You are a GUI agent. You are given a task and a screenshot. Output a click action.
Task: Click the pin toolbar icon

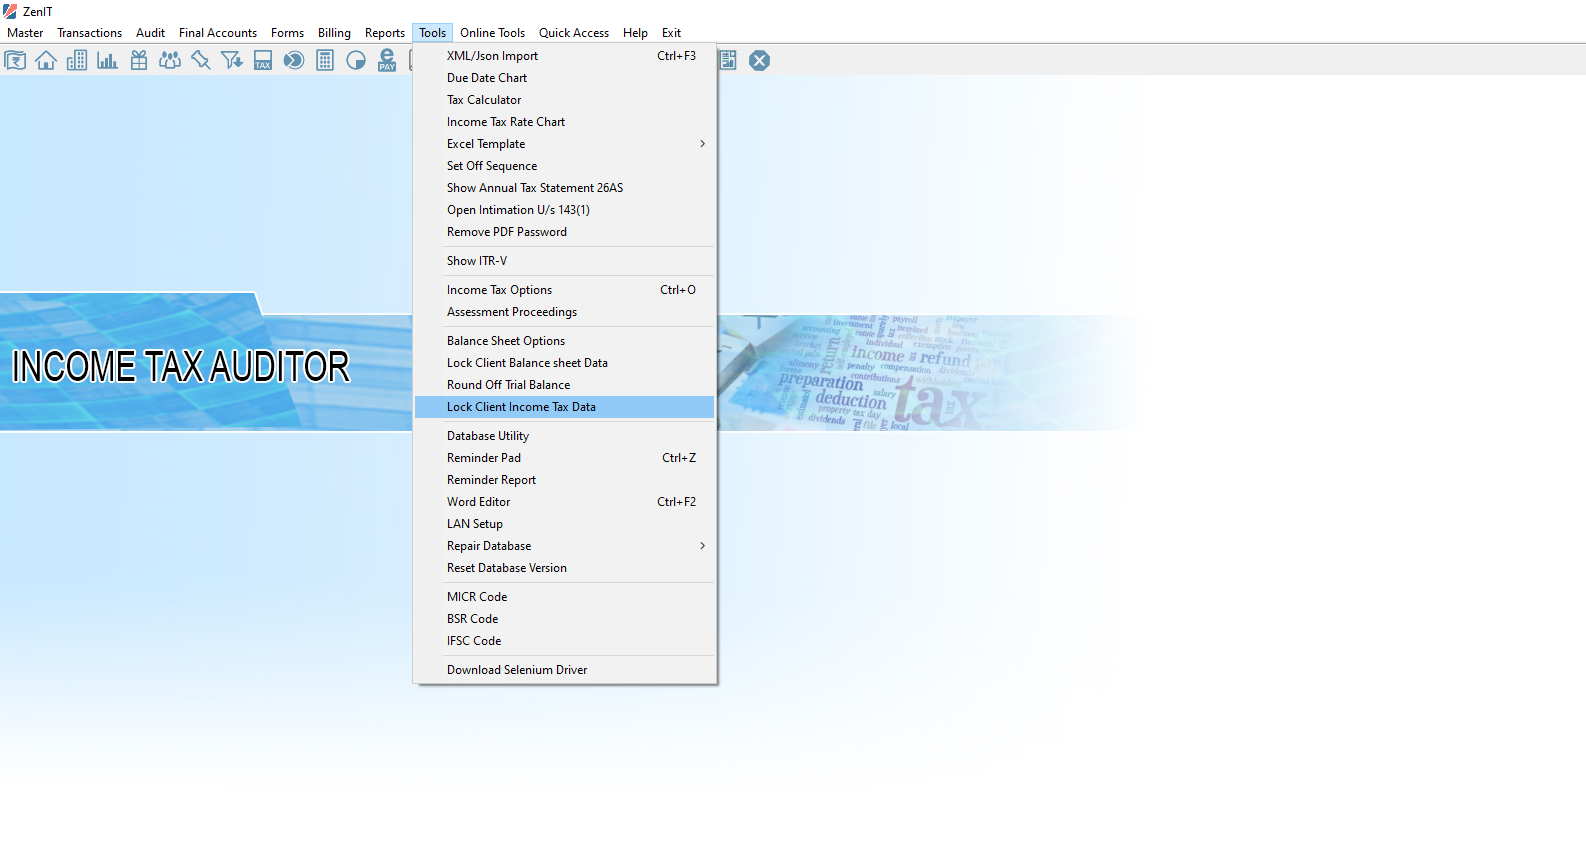click(x=201, y=61)
